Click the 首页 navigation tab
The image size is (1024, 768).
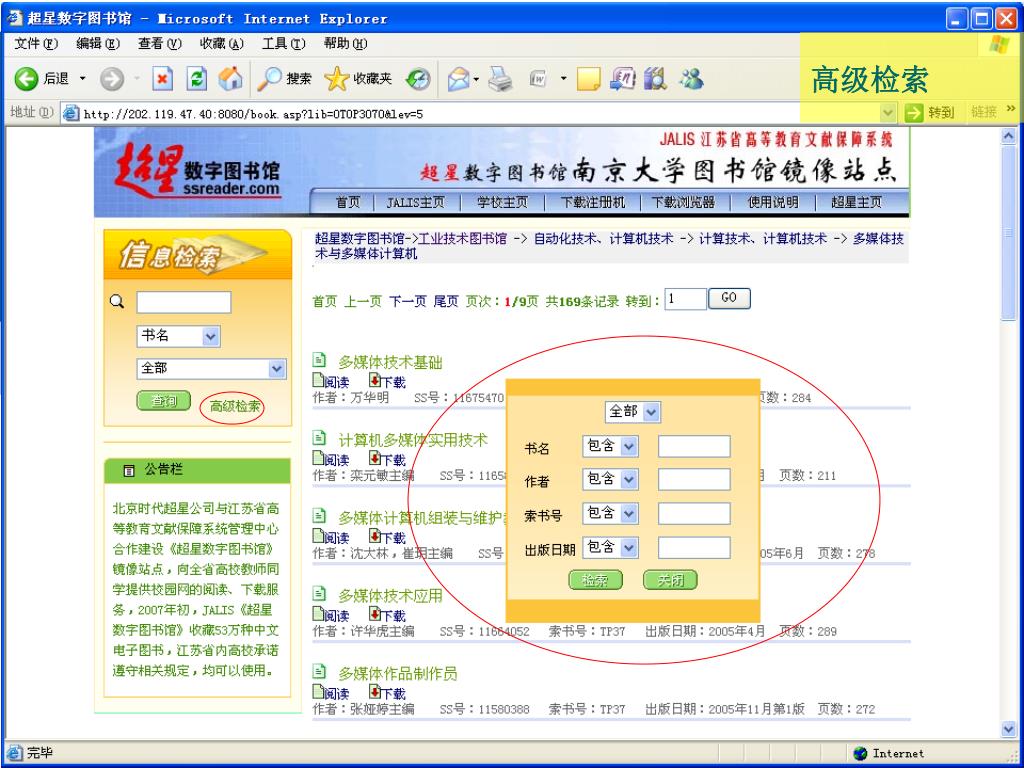pos(347,202)
